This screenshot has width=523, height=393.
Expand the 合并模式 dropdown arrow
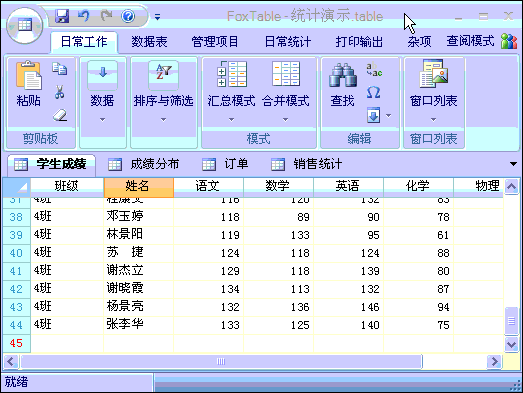[x=286, y=119]
